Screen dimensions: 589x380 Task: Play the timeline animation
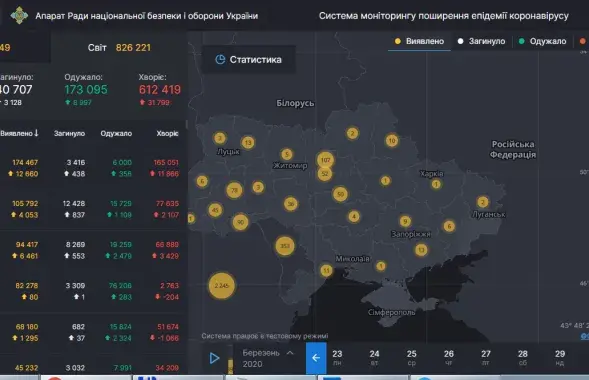coord(214,358)
